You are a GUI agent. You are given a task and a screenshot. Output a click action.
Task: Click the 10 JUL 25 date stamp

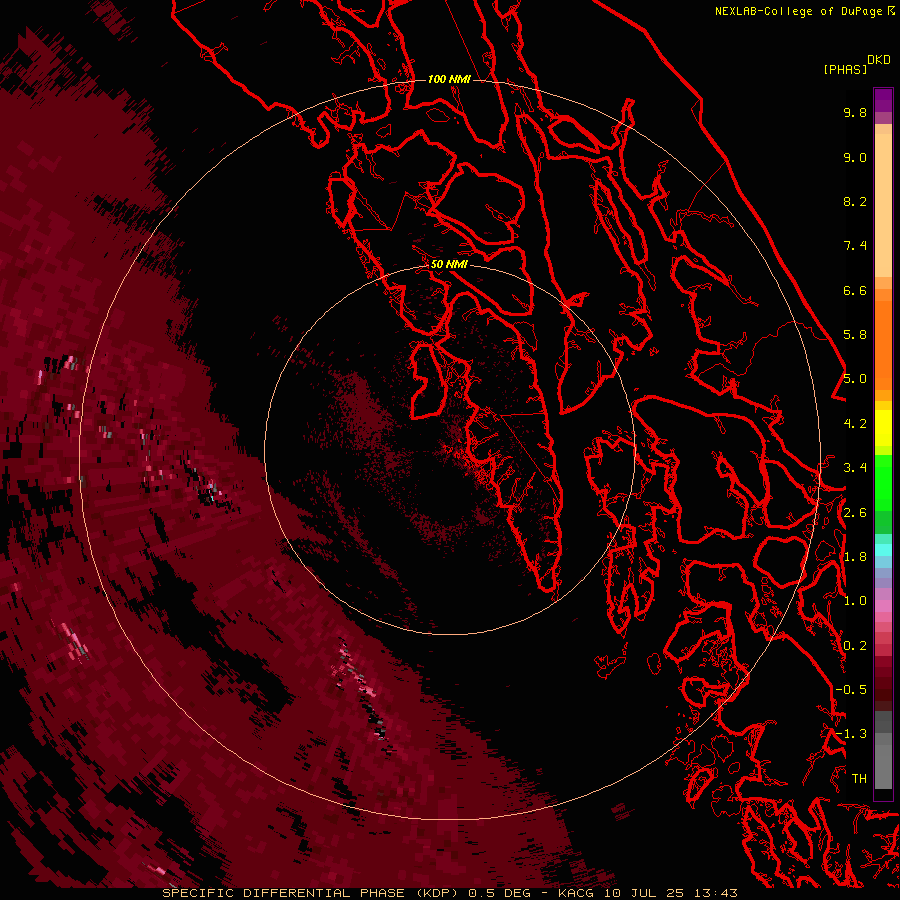click(x=642, y=893)
